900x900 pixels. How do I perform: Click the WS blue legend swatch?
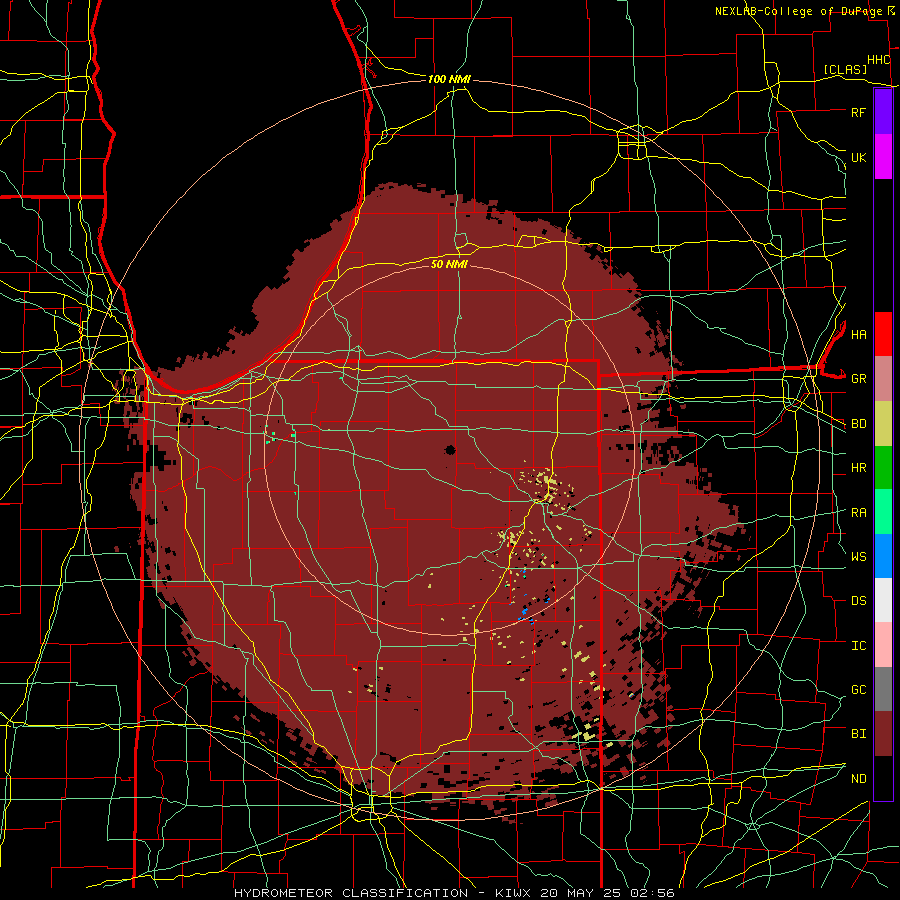[883, 556]
